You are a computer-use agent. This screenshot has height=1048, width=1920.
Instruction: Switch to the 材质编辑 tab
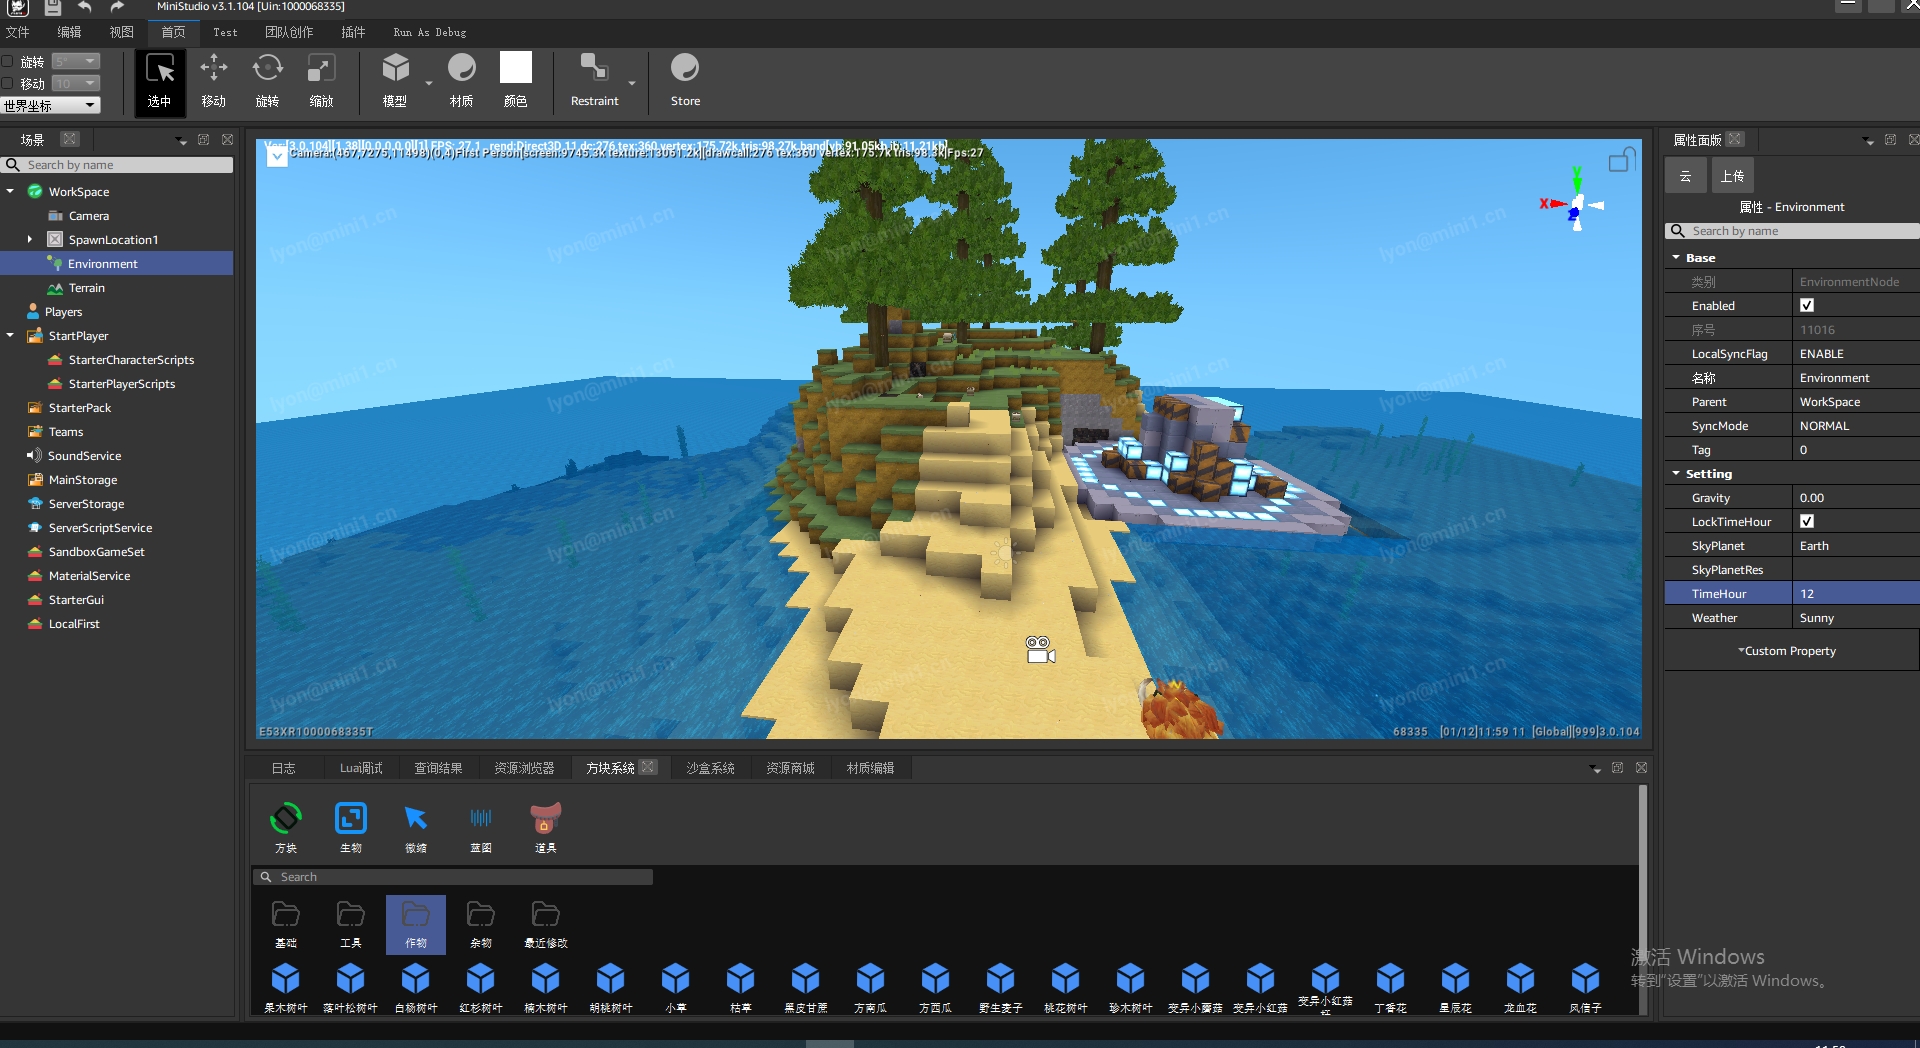pos(870,768)
